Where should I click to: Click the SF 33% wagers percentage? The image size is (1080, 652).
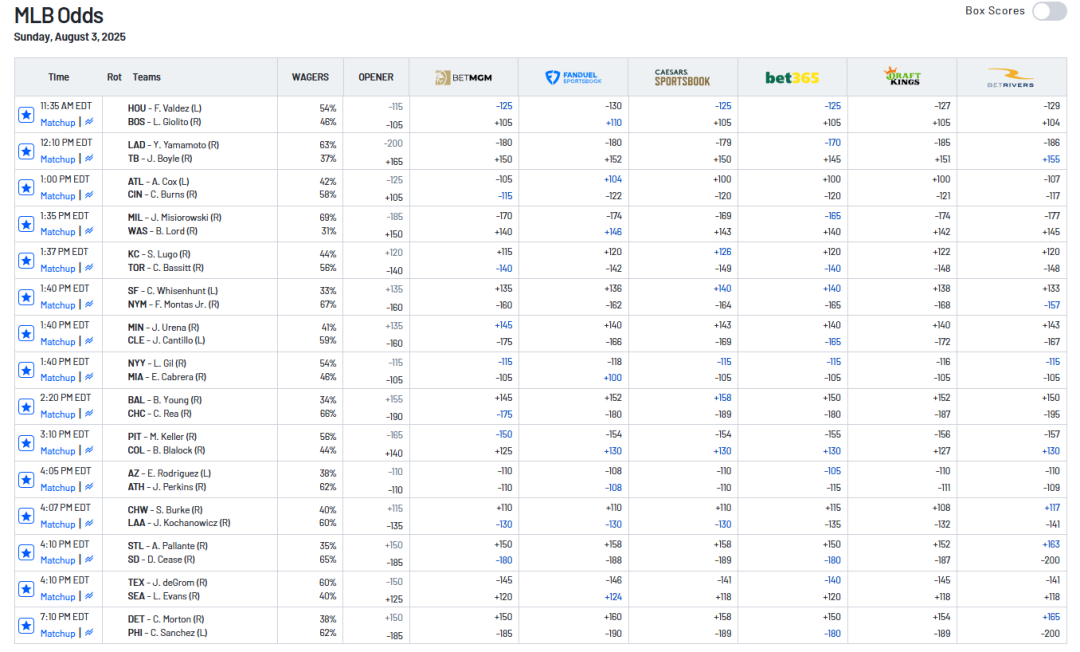[328, 291]
